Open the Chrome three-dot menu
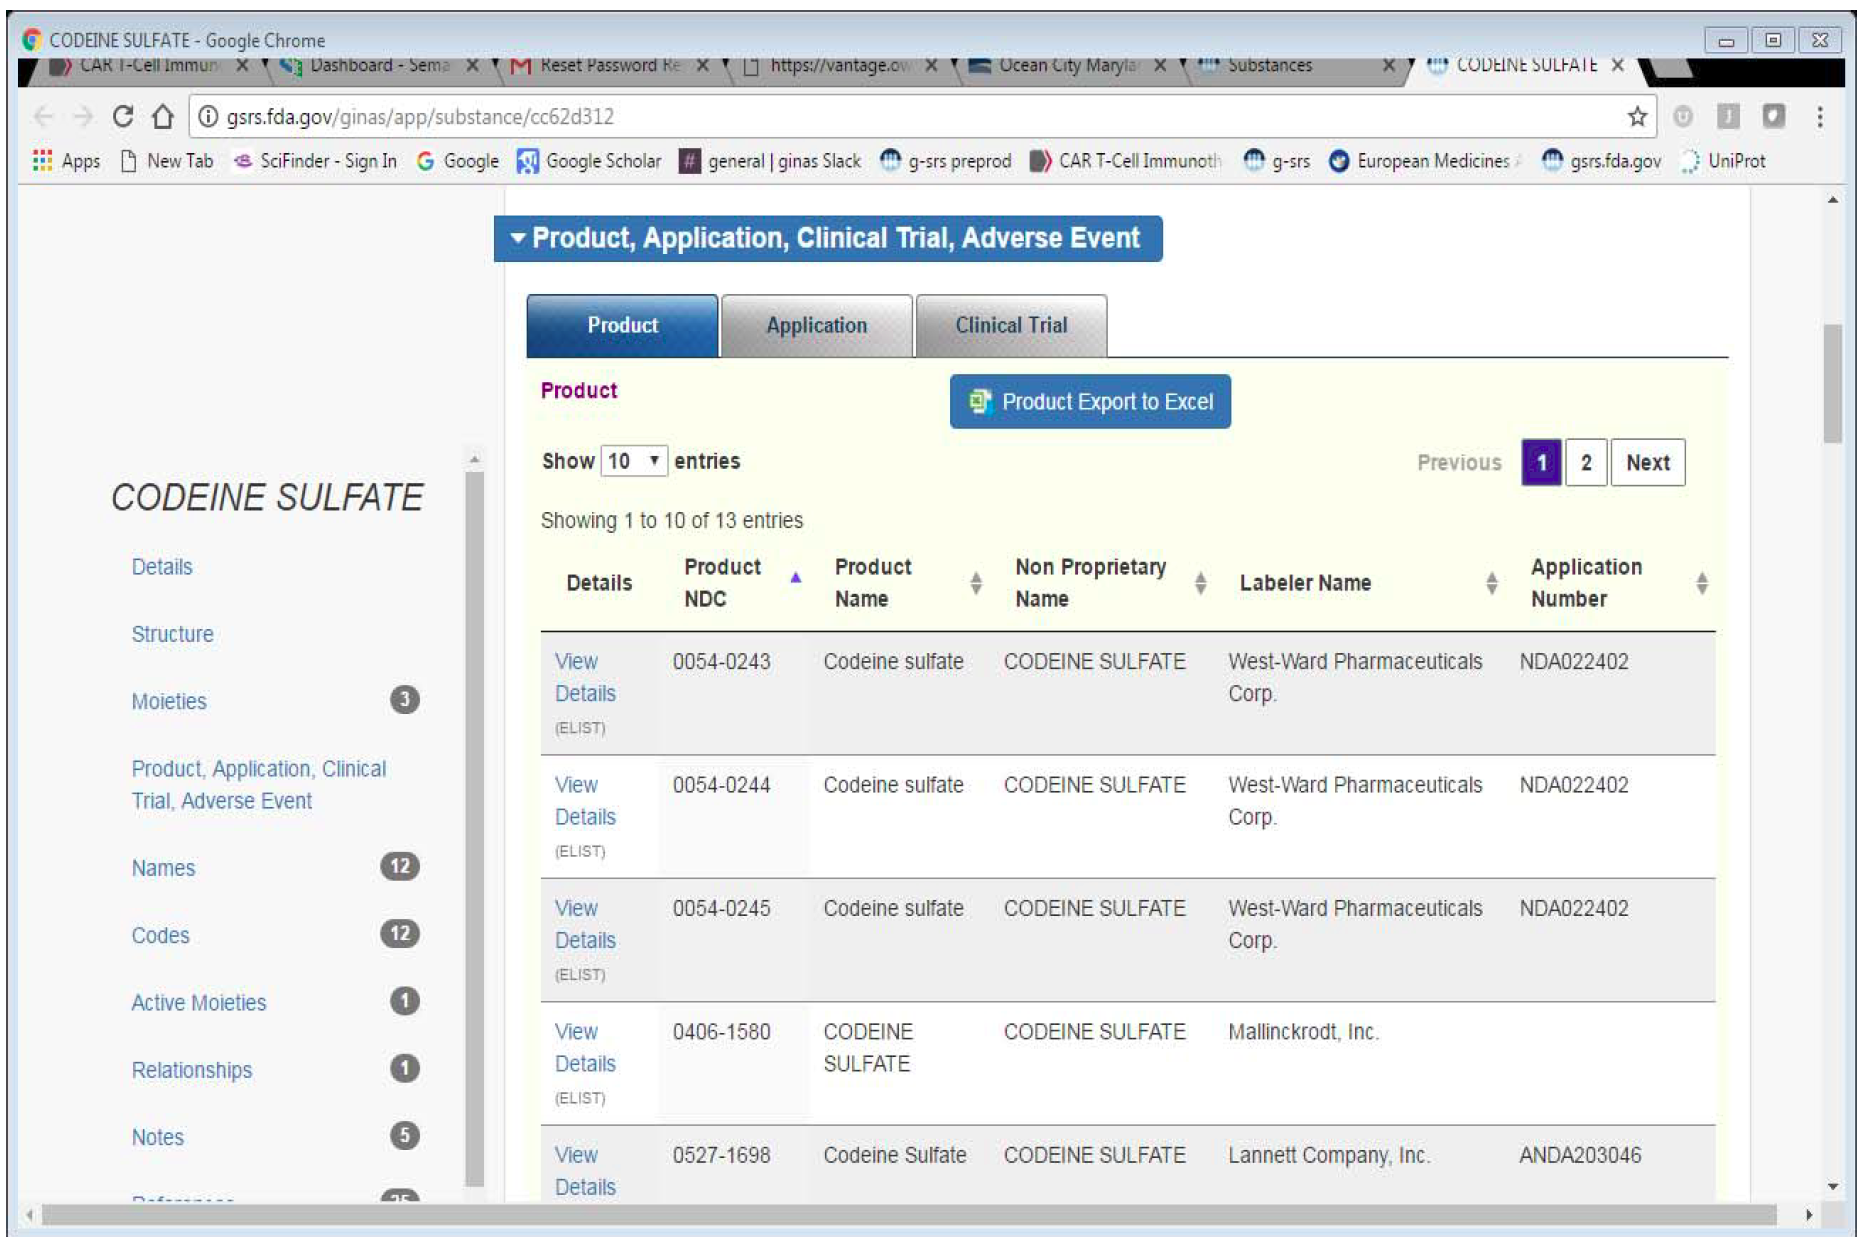The image size is (1867, 1237). 1819,117
